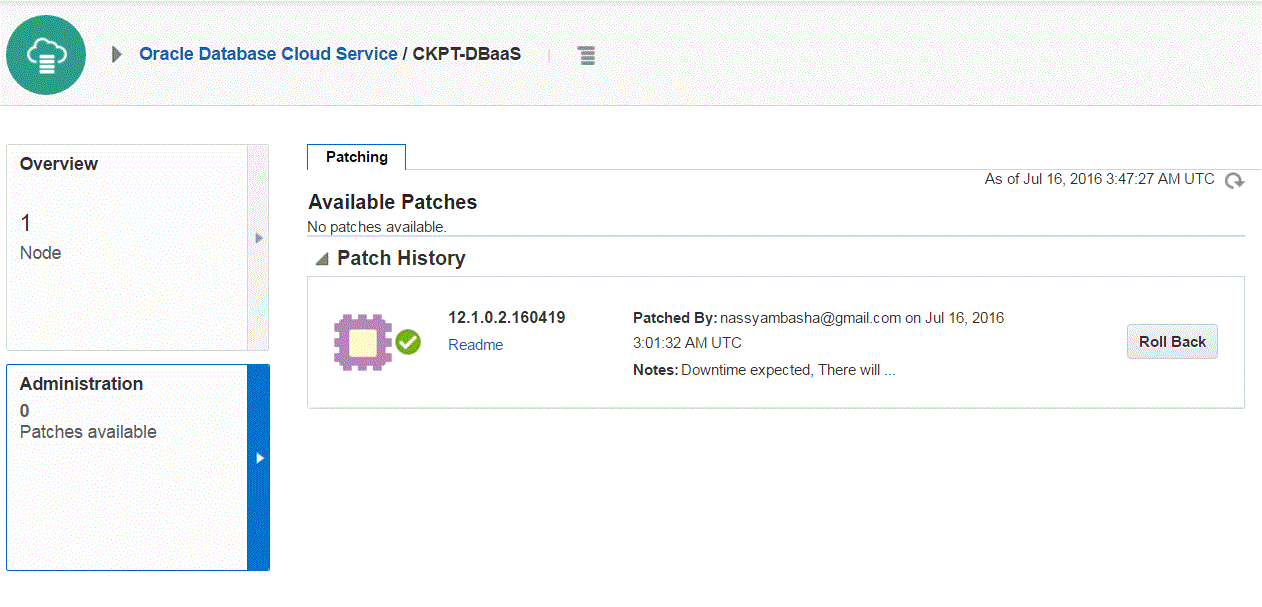This screenshot has width=1262, height=607.
Task: Open the Readme link for the patch
Action: (475, 345)
